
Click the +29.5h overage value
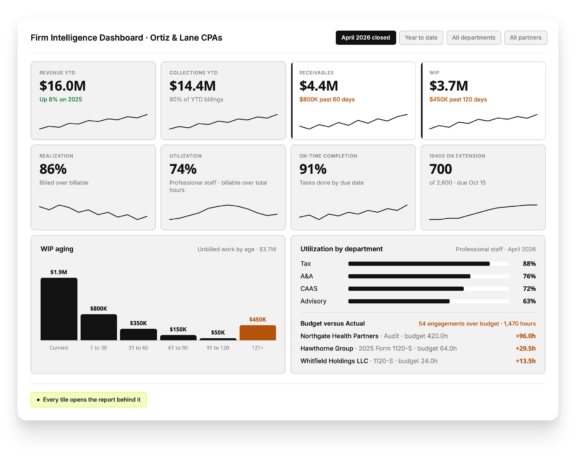(526, 349)
